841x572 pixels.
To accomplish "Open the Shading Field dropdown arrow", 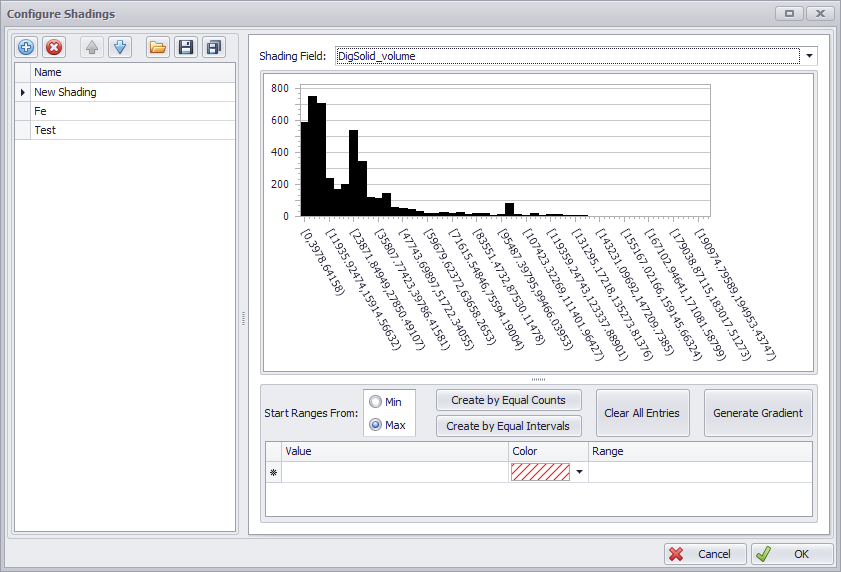I will point(809,56).
